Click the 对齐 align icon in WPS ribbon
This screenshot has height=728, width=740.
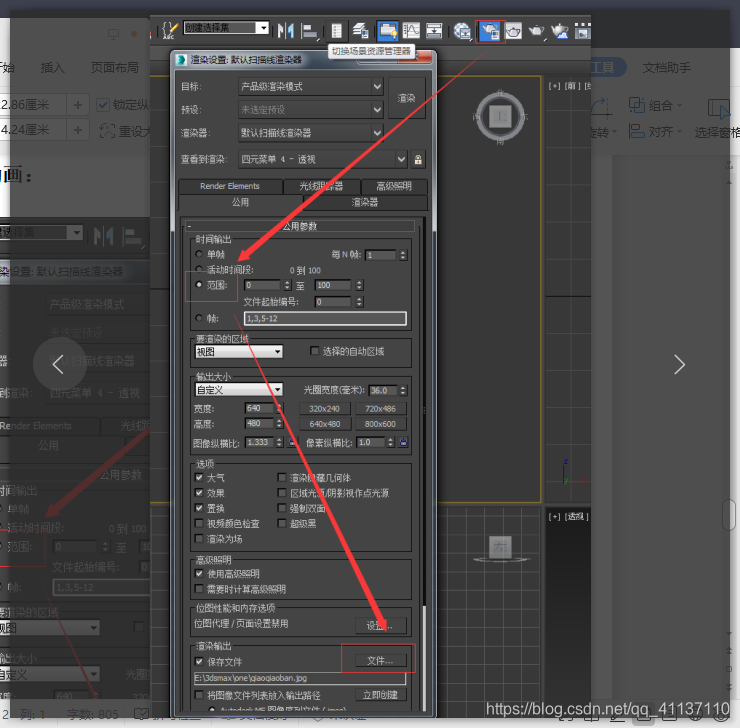637,131
